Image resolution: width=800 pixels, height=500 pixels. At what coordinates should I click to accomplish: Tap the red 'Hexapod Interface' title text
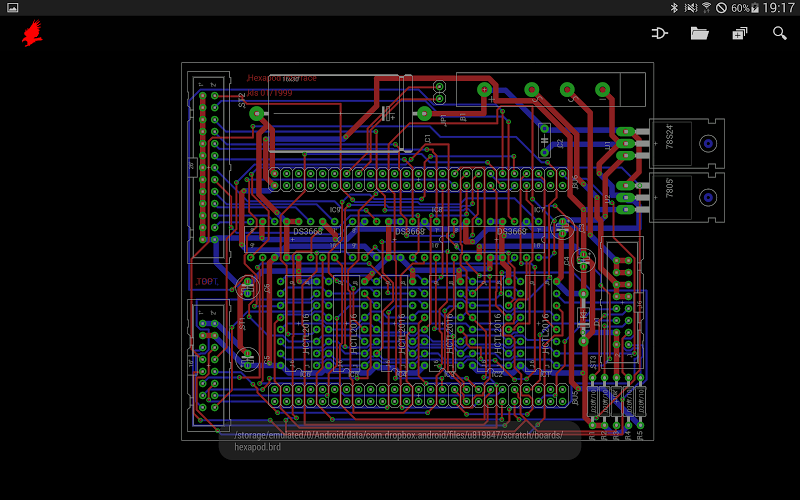(282, 78)
